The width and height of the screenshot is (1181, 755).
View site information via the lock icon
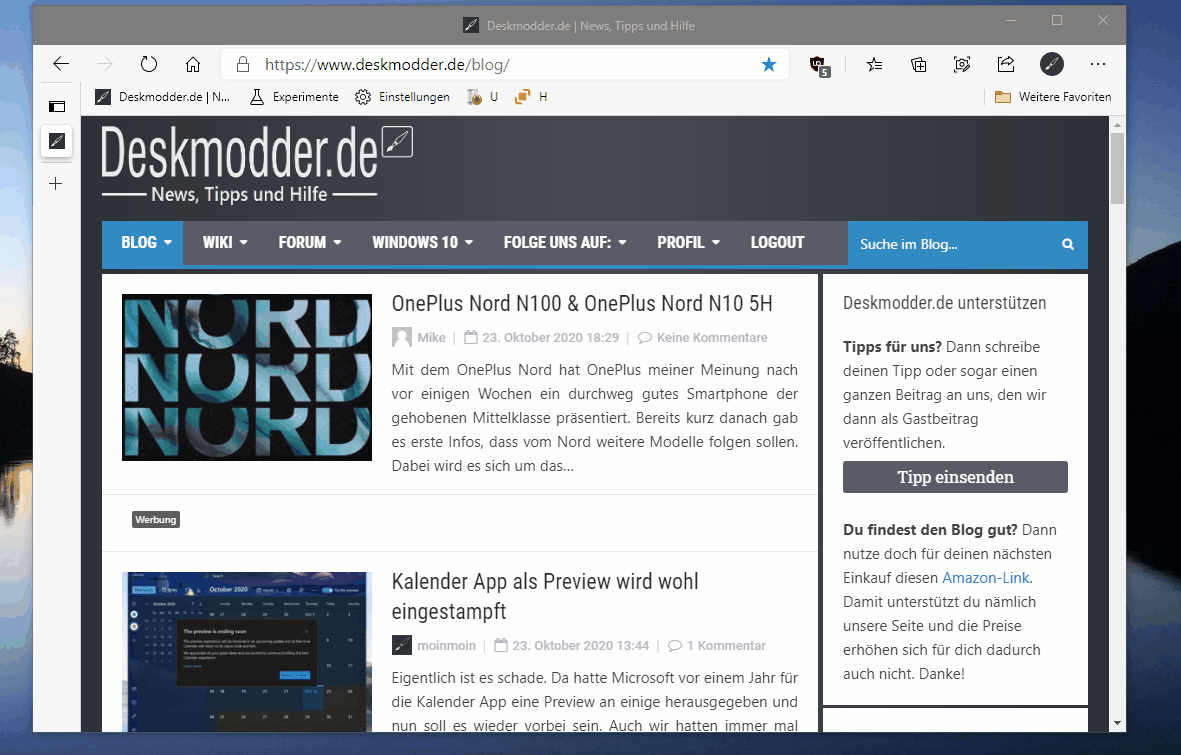point(243,64)
